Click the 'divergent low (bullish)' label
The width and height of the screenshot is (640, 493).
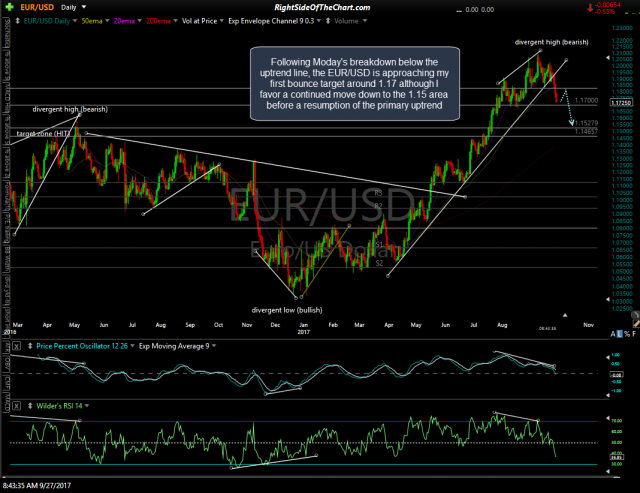[x=287, y=310]
